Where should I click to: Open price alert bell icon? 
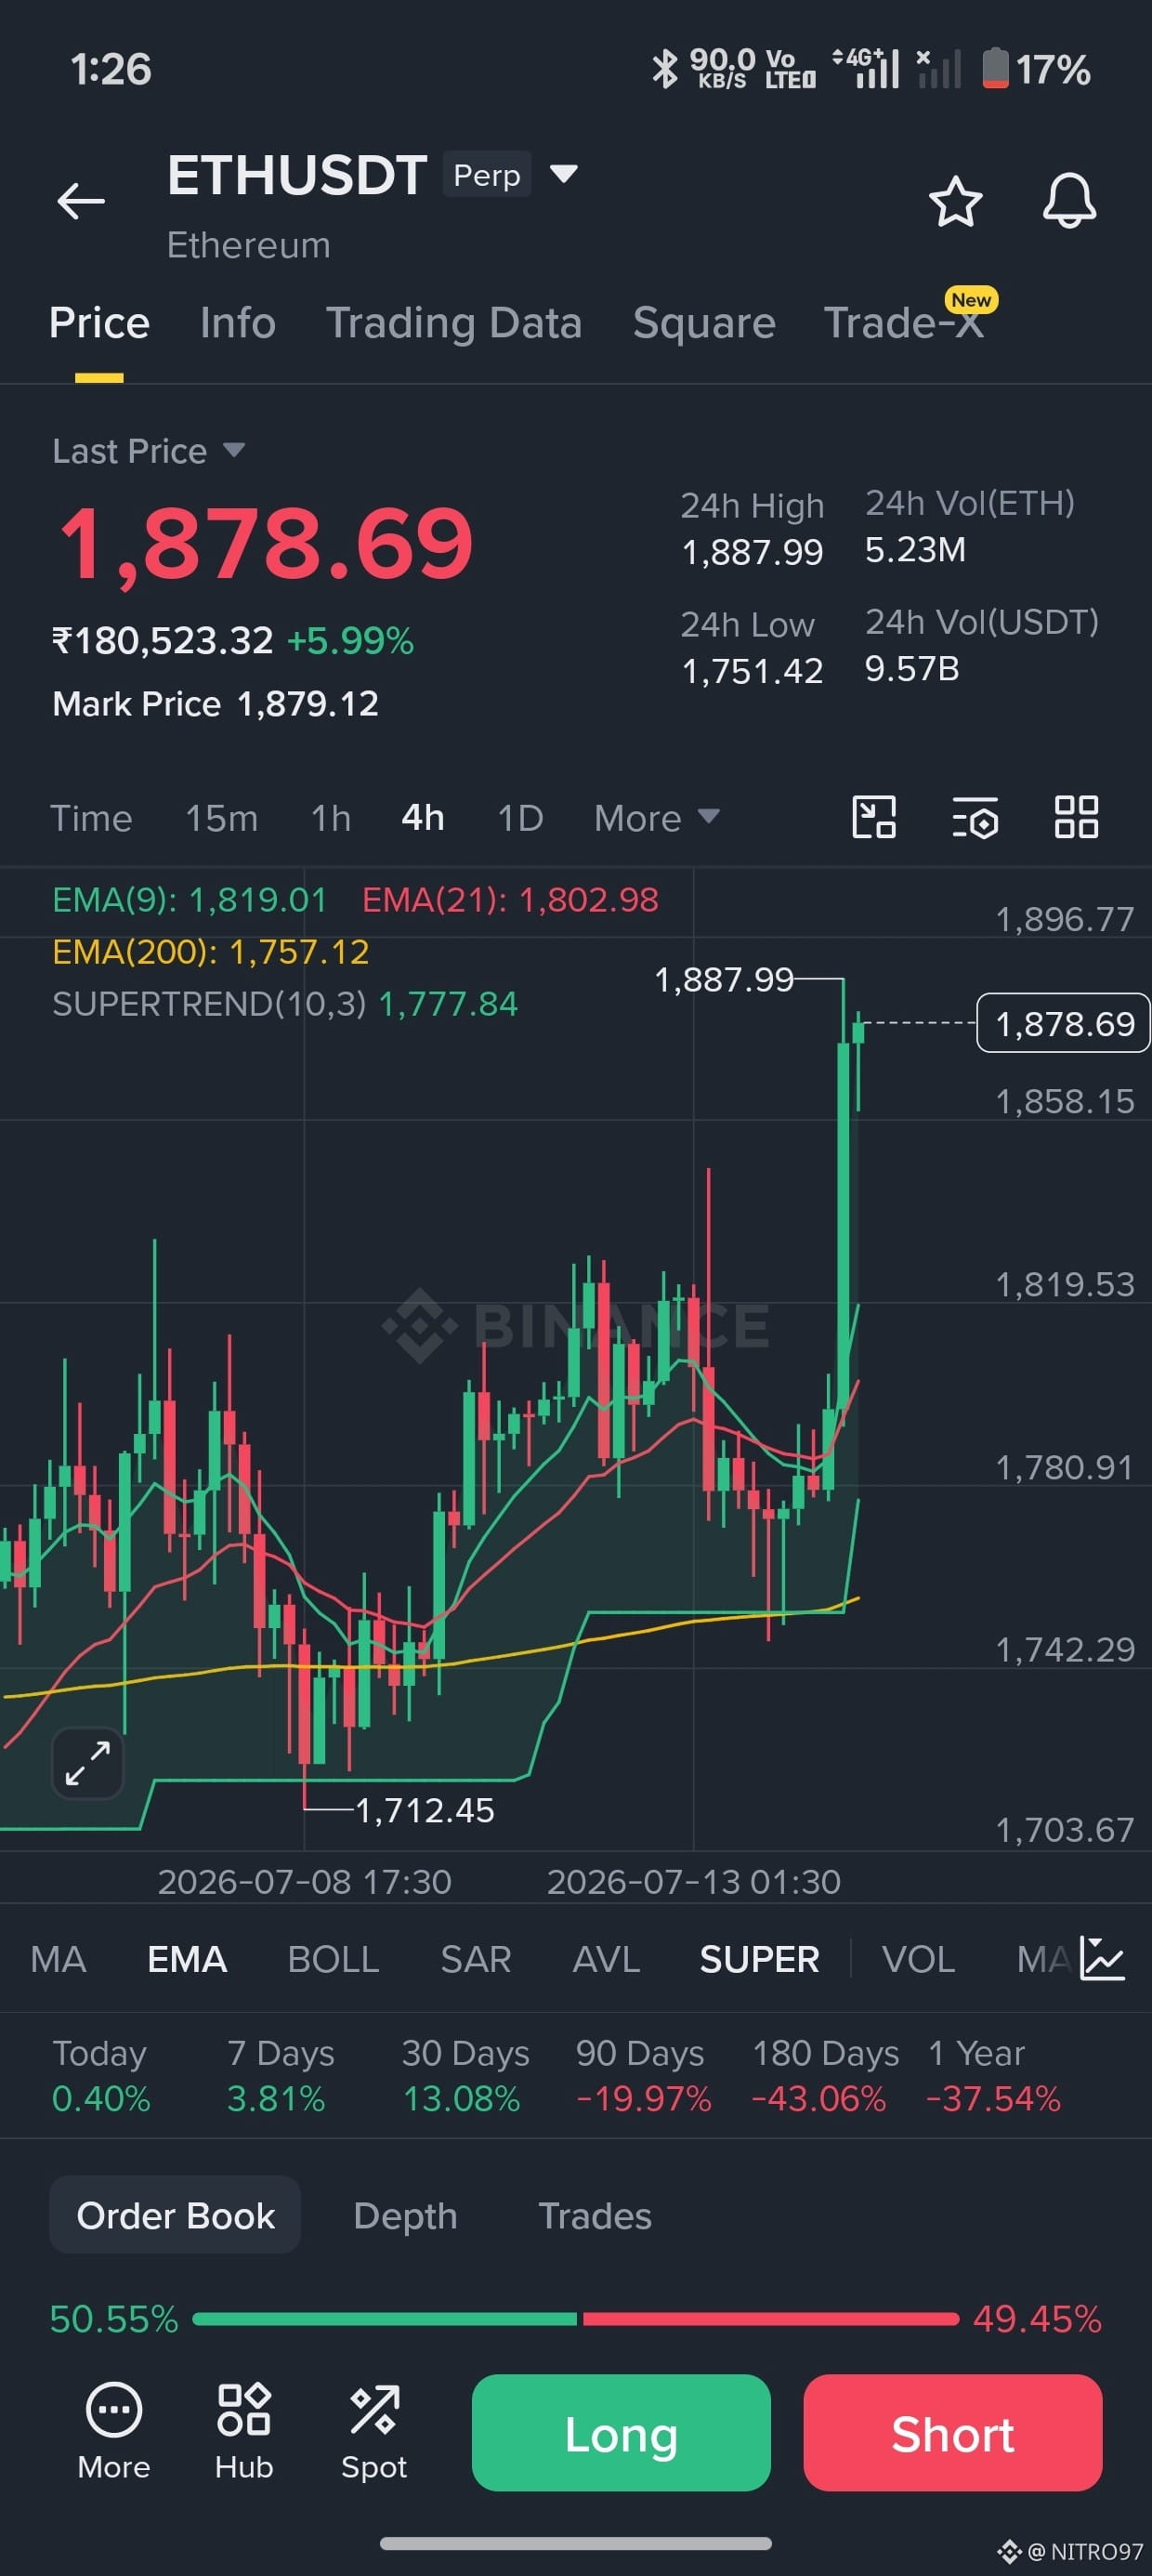(x=1069, y=201)
